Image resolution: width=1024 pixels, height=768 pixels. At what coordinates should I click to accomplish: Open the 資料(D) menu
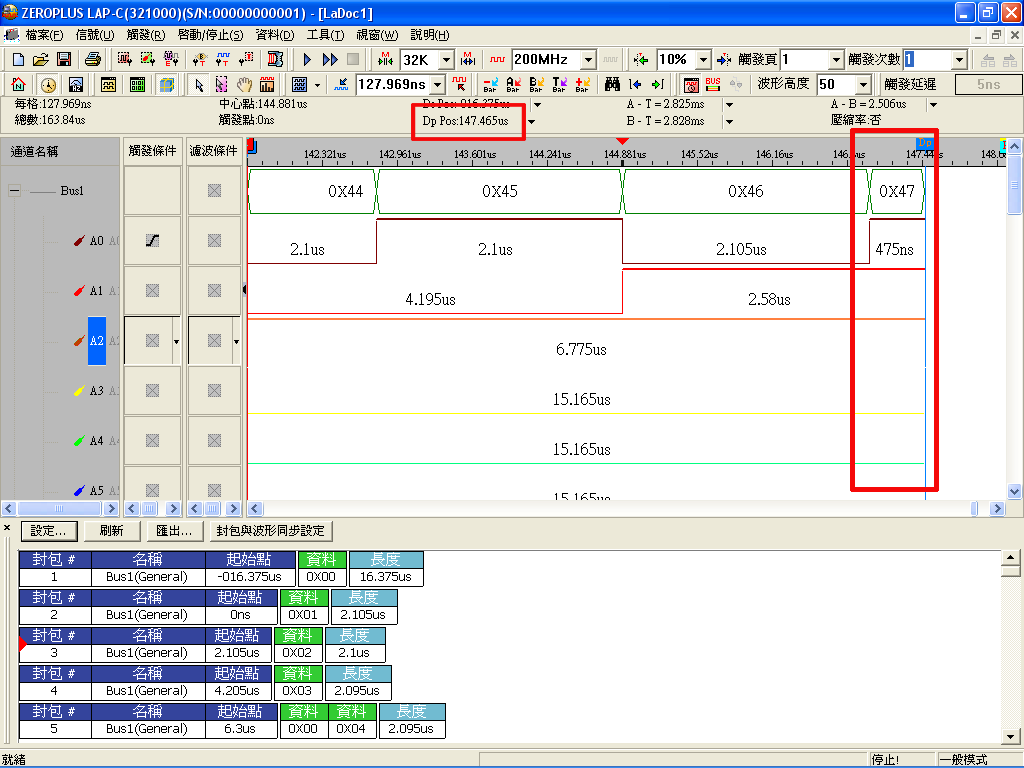coord(275,35)
